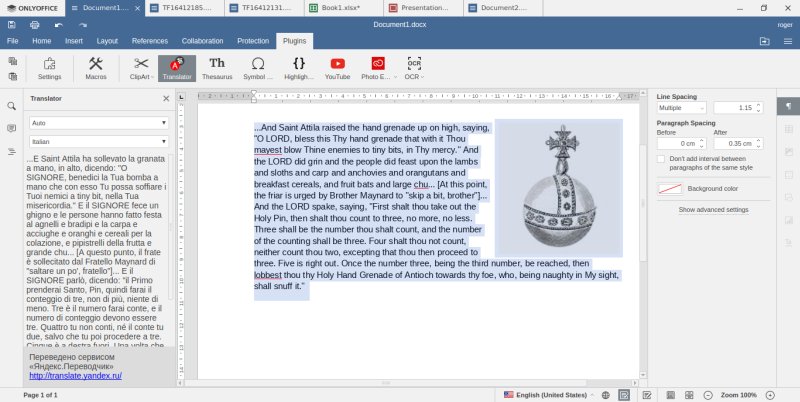Switch to the Insert tab
The height and width of the screenshot is (402, 800).
pos(74,41)
